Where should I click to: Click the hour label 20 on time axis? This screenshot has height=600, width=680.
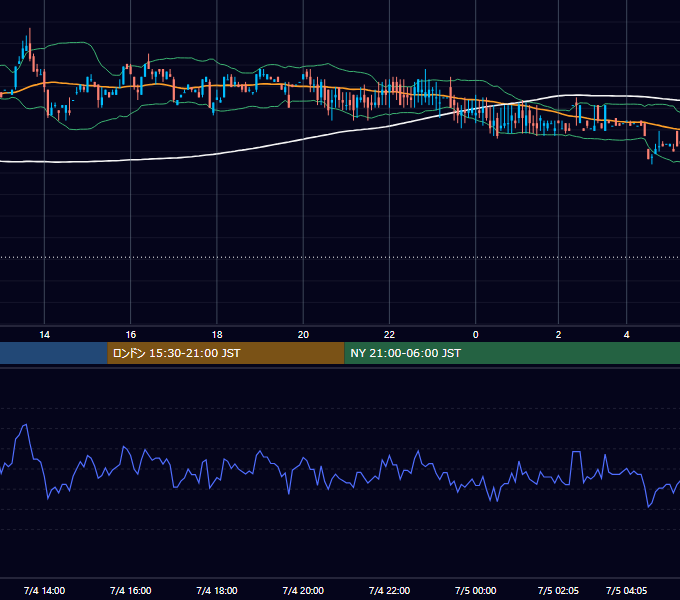pyautogui.click(x=303, y=335)
